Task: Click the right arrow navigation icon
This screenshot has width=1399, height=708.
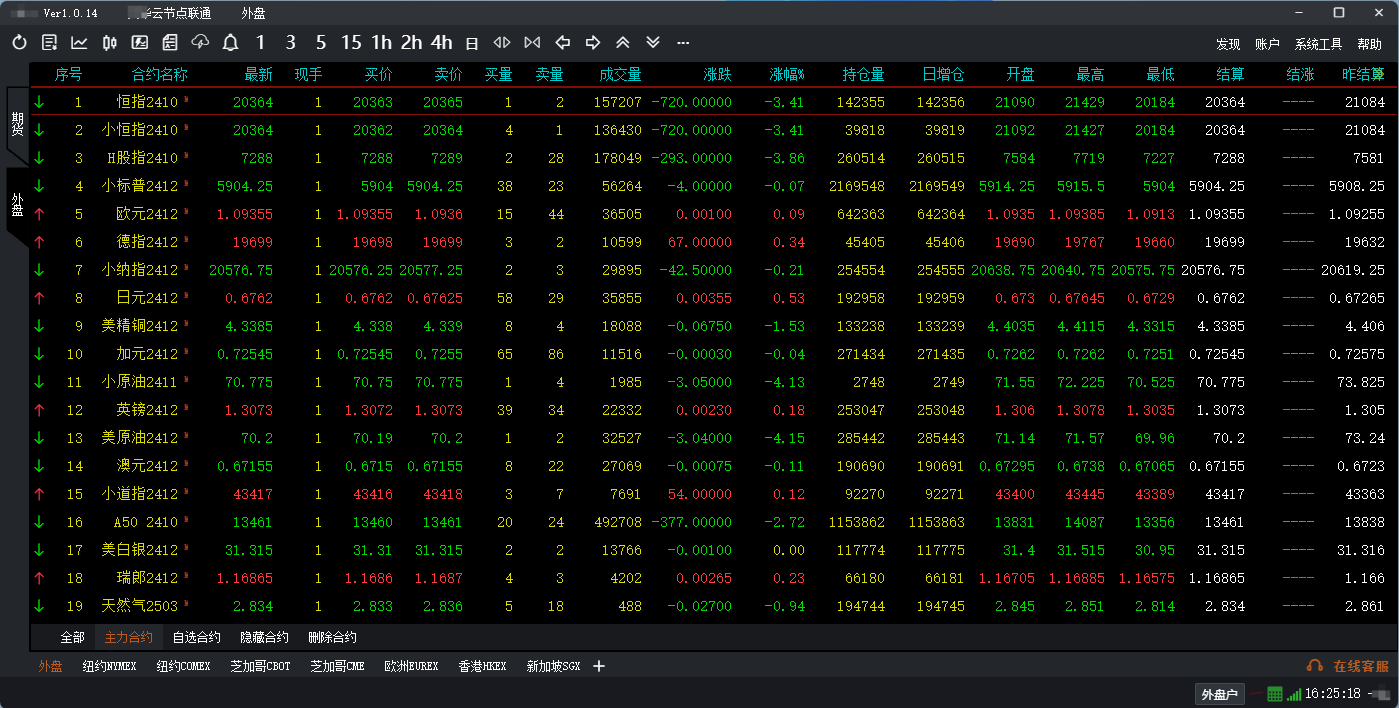Action: (593, 43)
